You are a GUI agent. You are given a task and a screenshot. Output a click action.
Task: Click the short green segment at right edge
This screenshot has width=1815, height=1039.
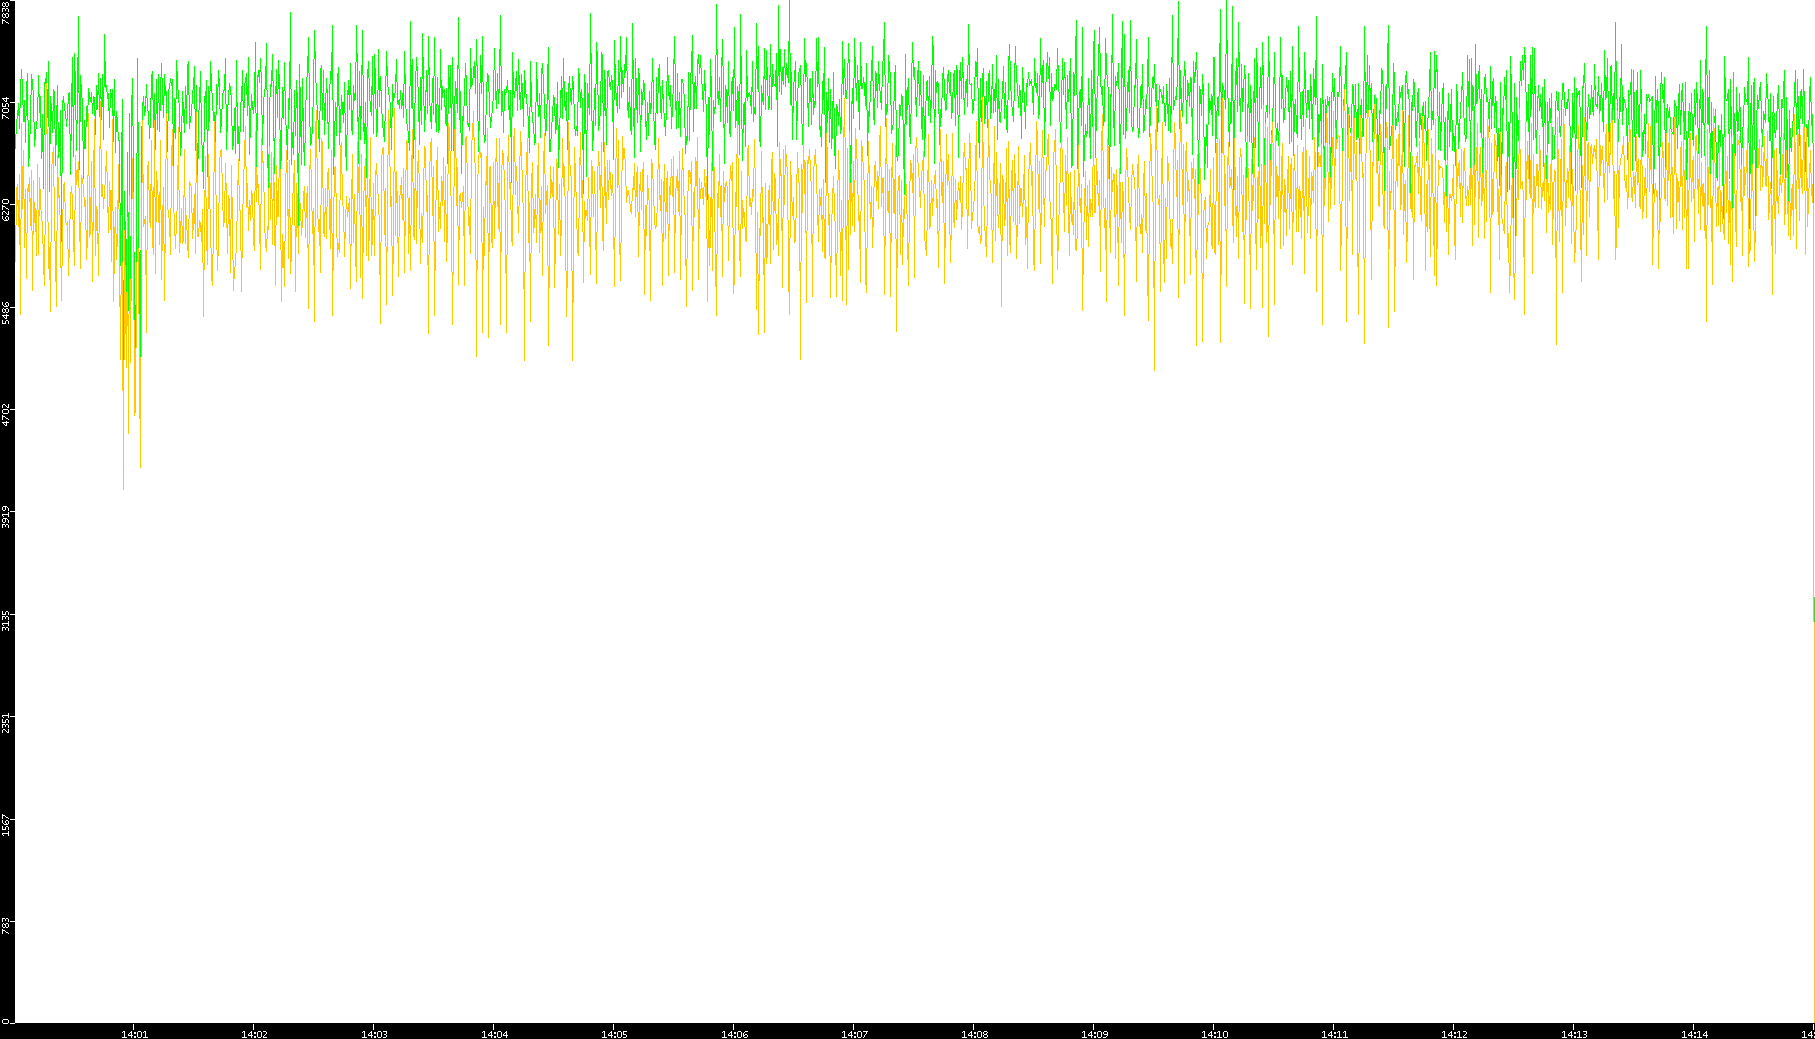pos(1813,609)
